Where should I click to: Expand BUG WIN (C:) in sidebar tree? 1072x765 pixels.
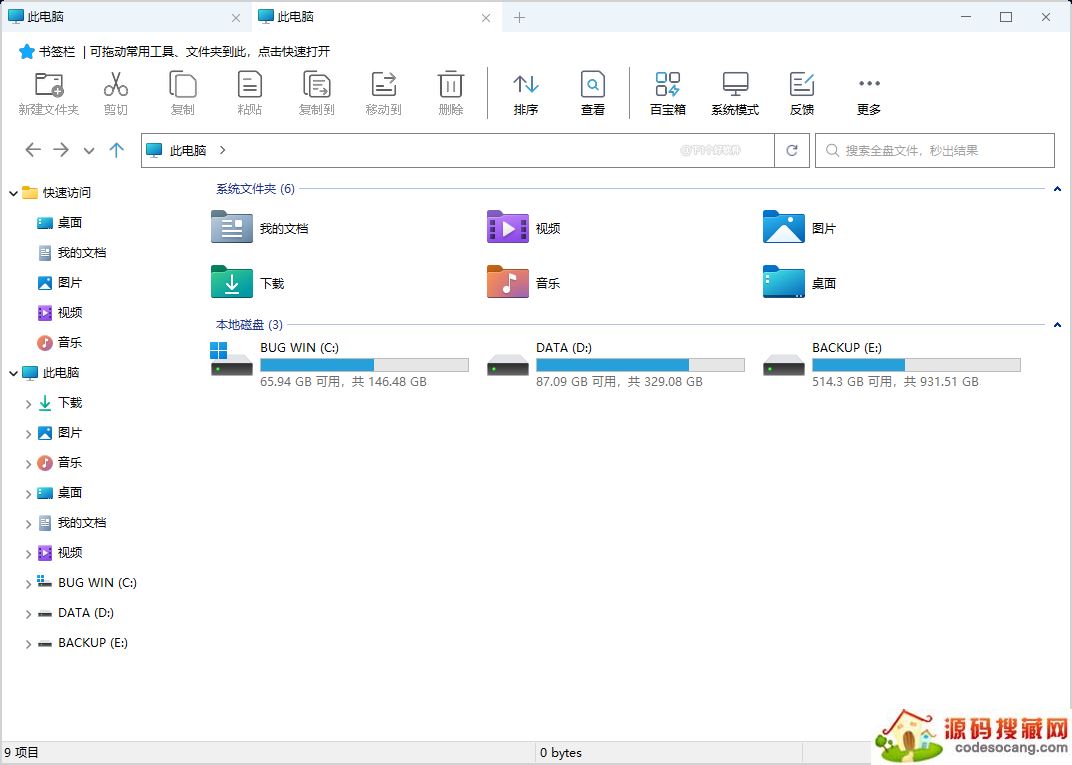pyautogui.click(x=28, y=583)
